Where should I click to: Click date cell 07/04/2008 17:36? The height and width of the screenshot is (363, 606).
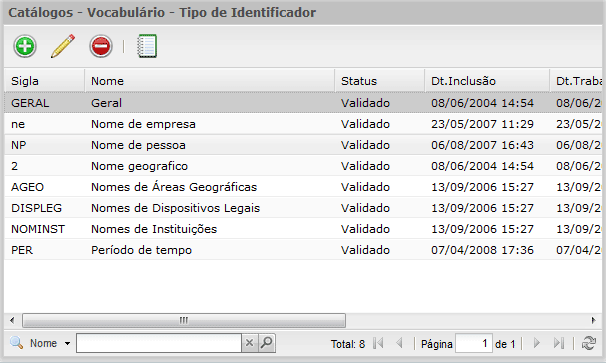pos(482,250)
